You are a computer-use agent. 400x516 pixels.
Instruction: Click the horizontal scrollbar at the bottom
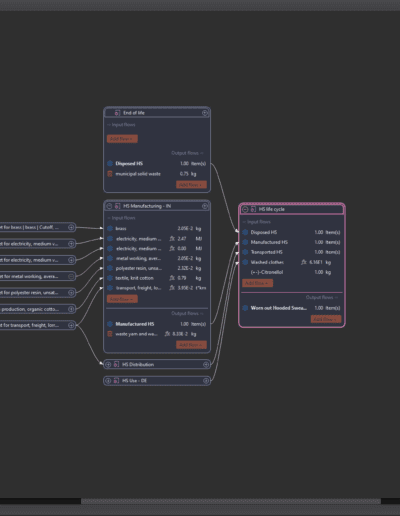(231, 501)
